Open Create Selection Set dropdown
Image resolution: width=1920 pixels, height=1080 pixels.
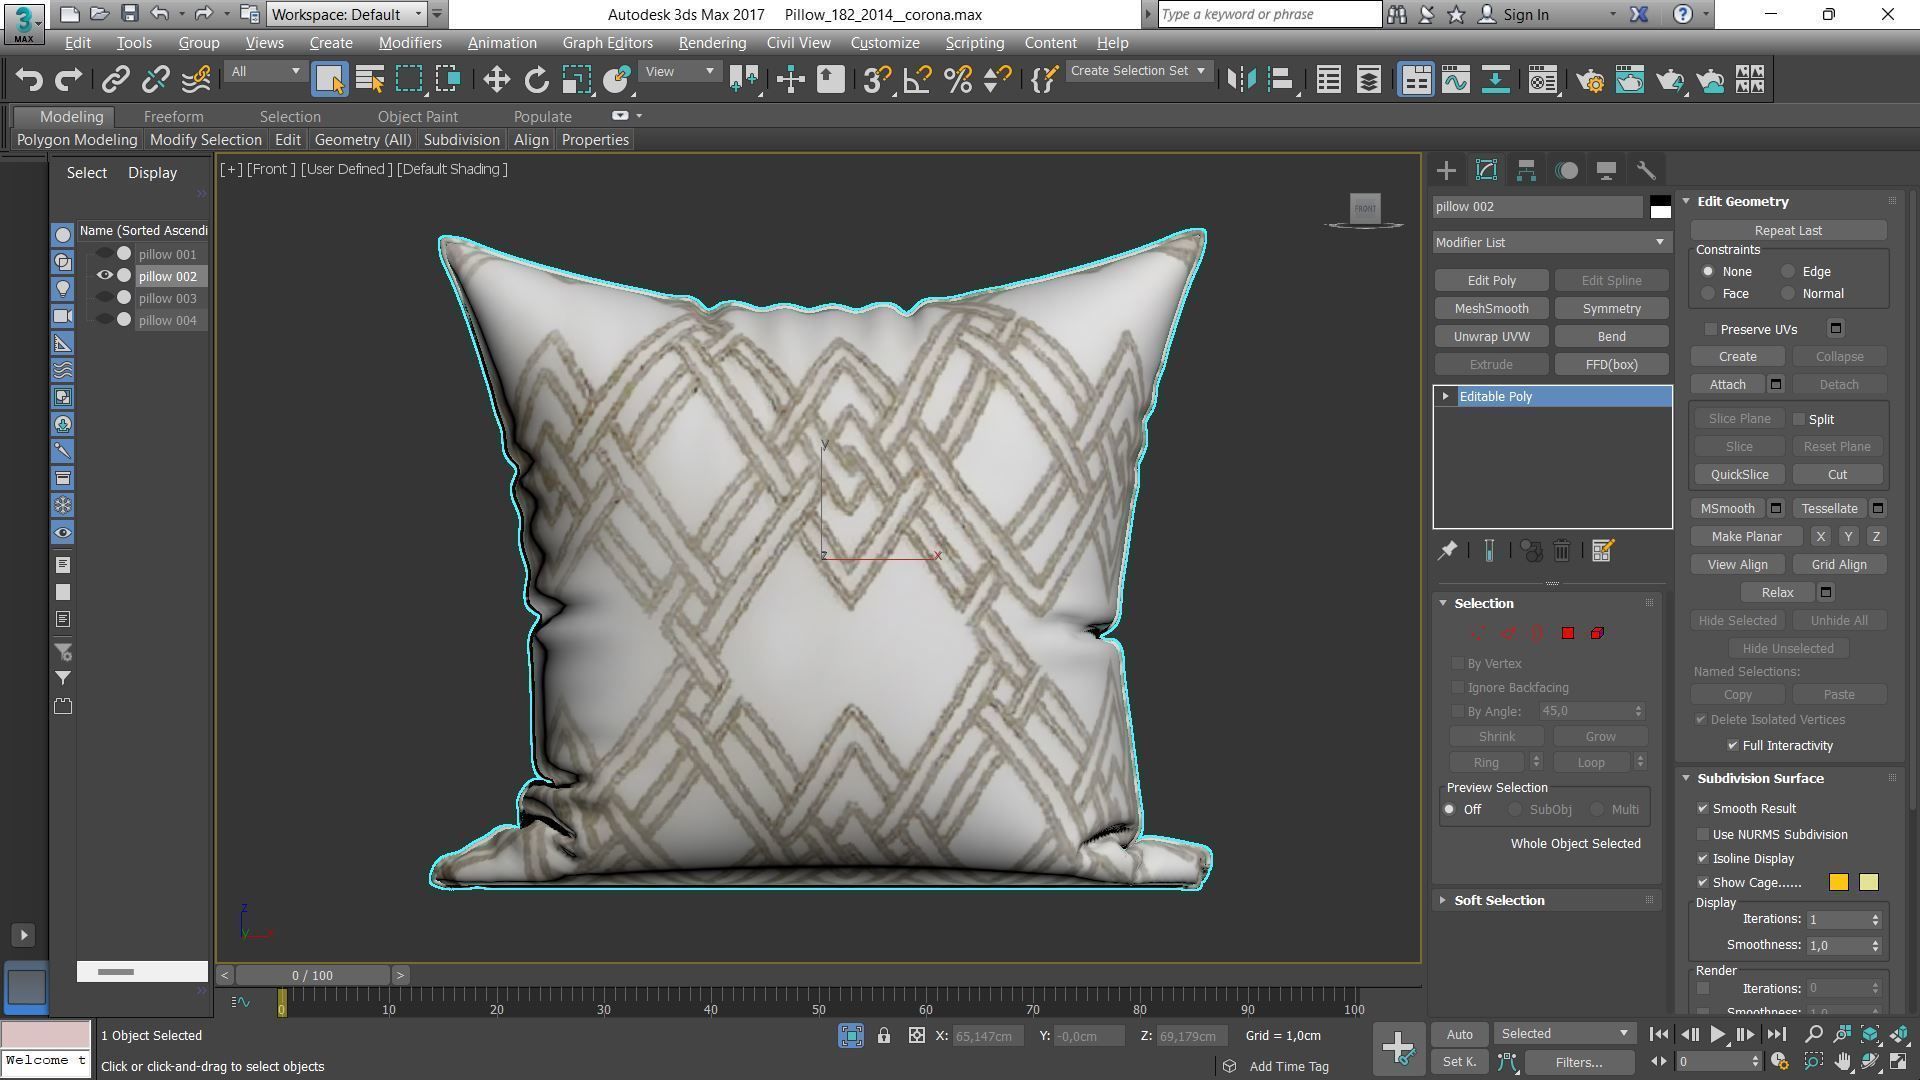tap(1138, 71)
